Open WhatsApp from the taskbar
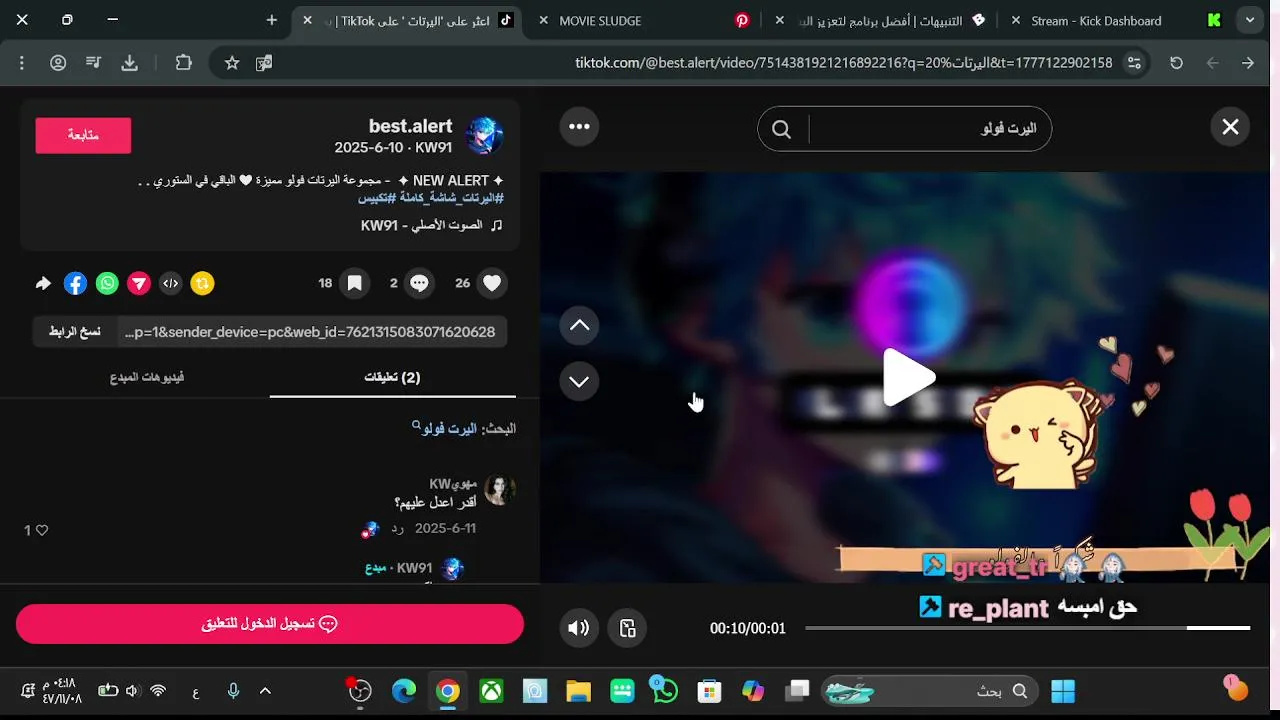Viewport: 1280px width, 720px height. pyautogui.click(x=665, y=691)
